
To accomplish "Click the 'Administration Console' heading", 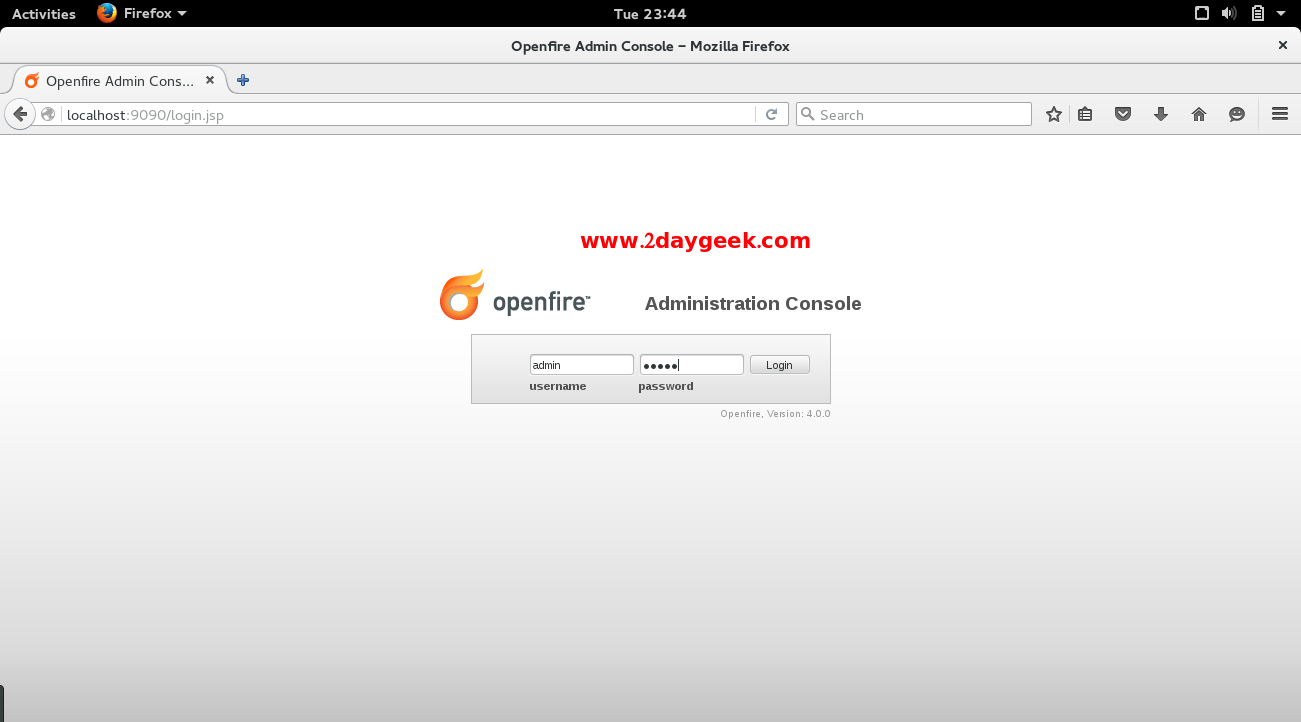I will [753, 303].
